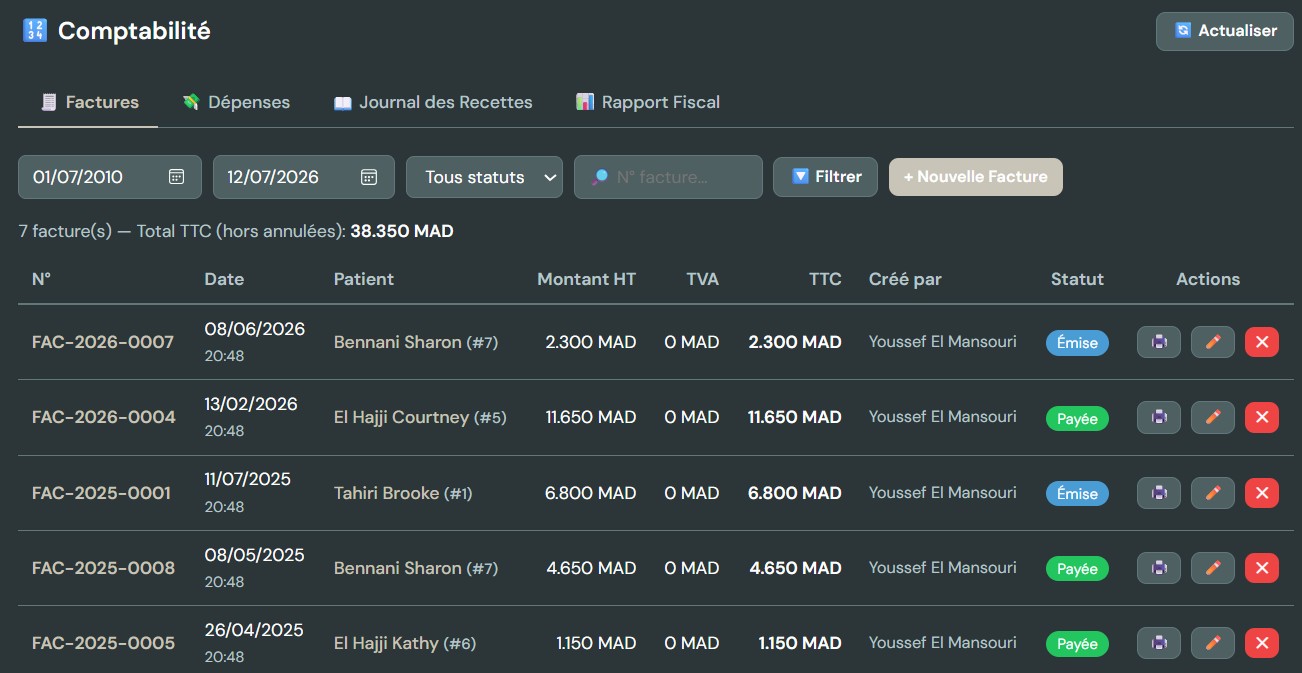Open calendar picker for end date 12/07/2026

coord(369,177)
